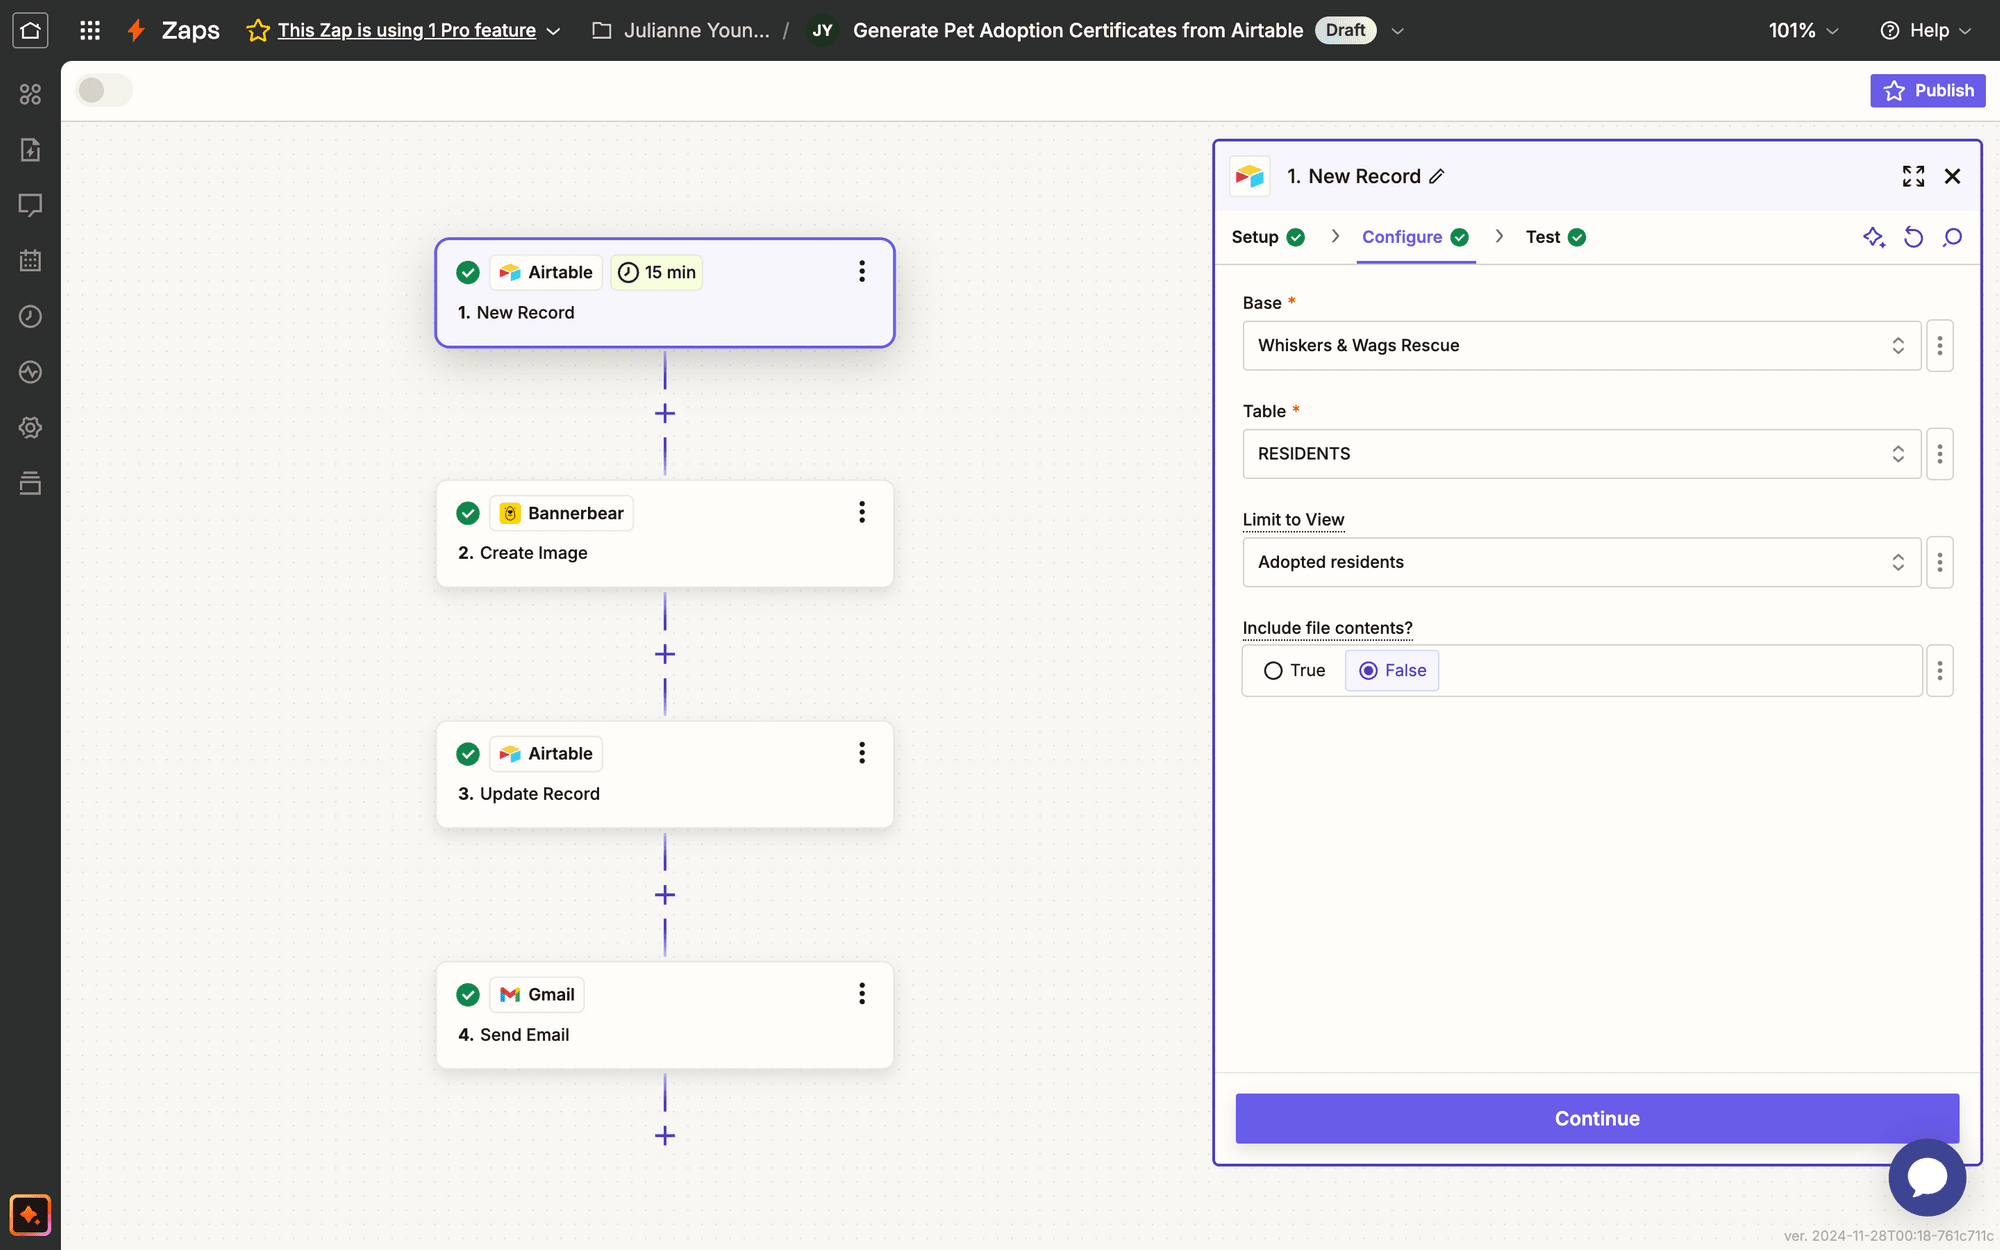Open the search icon in the step panel
The image size is (2000, 1250).
coord(1952,237)
